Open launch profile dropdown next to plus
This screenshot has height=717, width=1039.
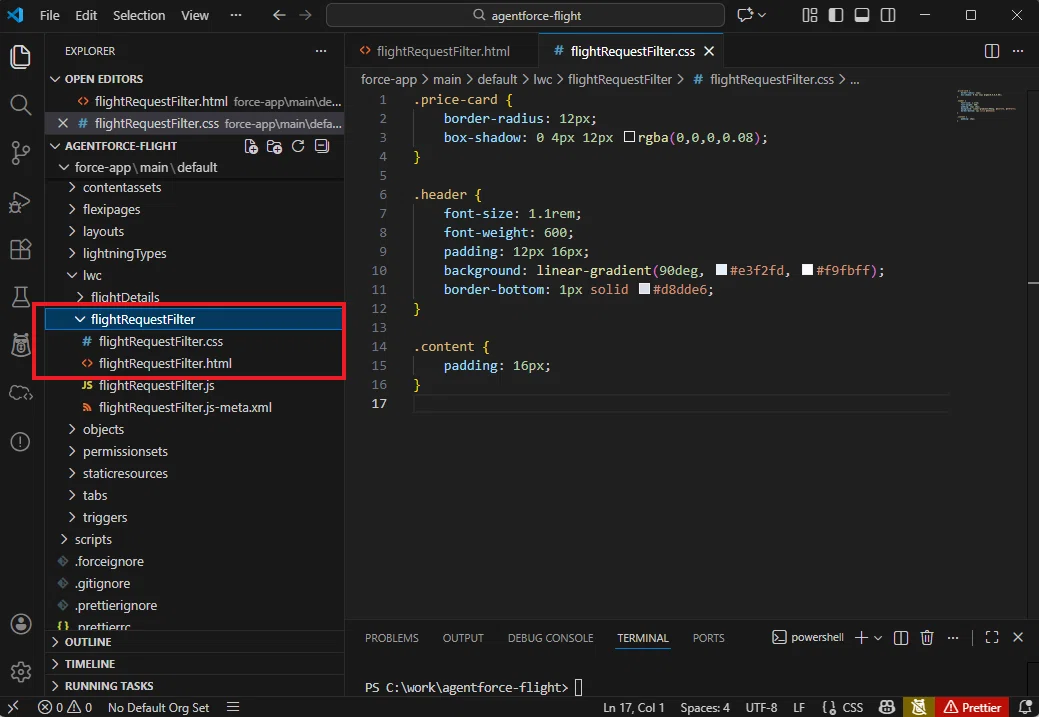(x=878, y=637)
